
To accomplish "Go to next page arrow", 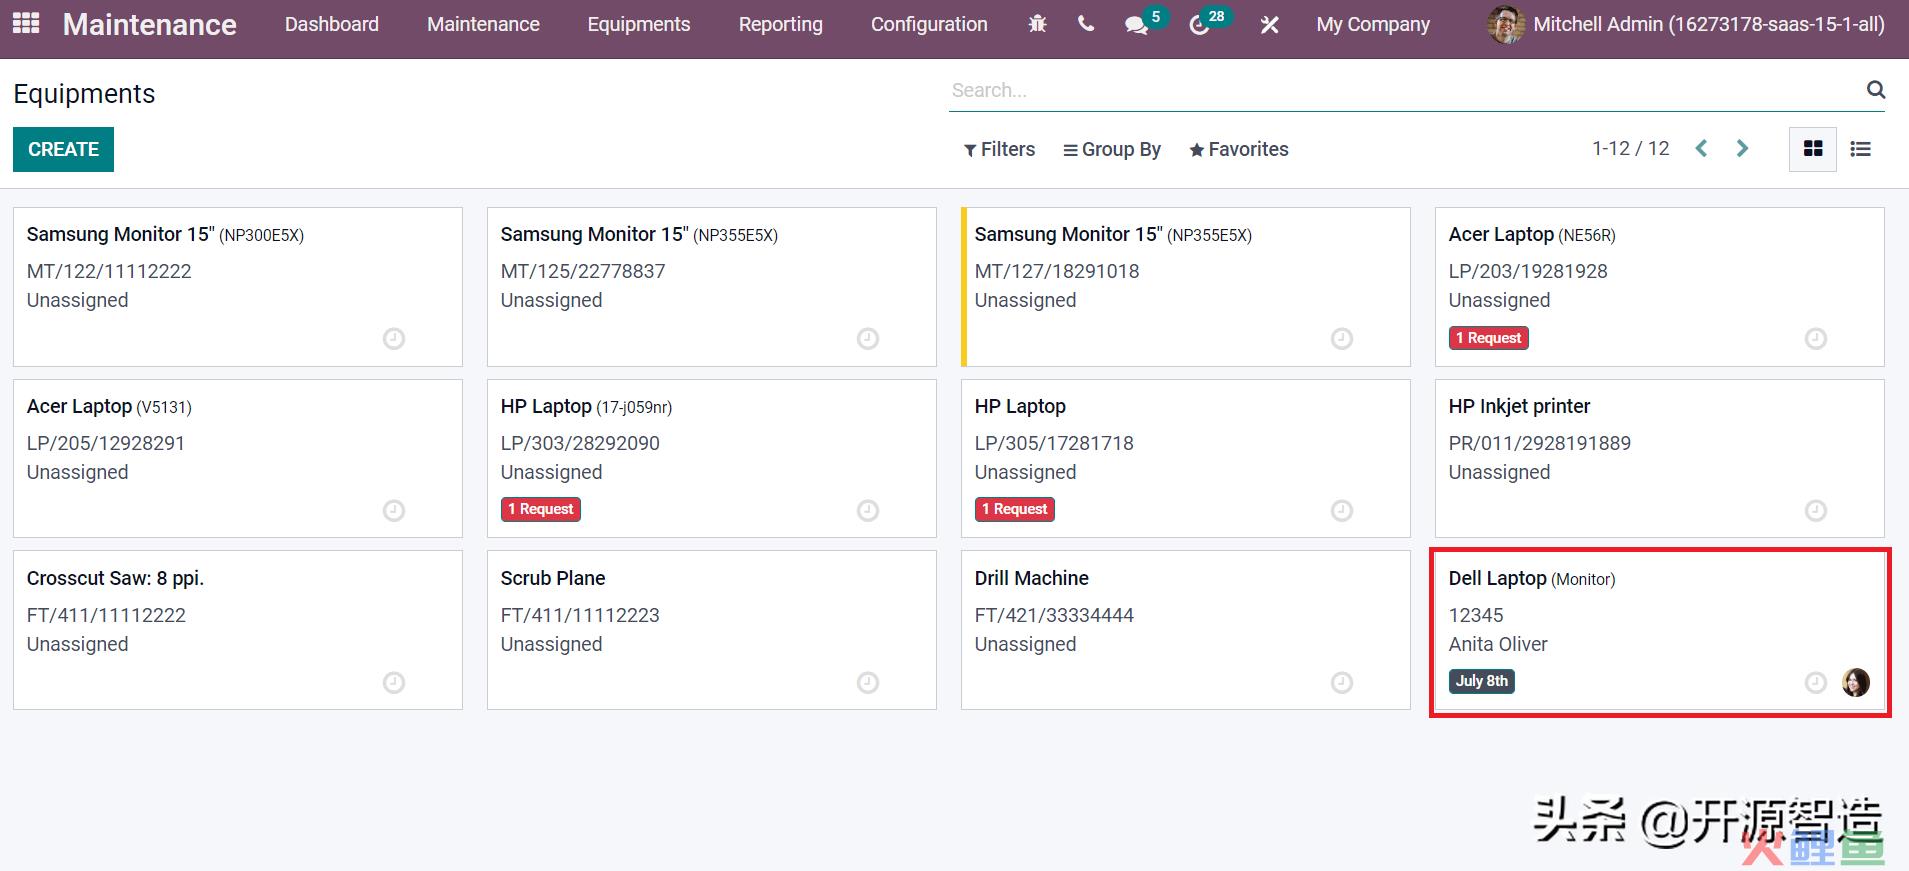I will coord(1742,149).
